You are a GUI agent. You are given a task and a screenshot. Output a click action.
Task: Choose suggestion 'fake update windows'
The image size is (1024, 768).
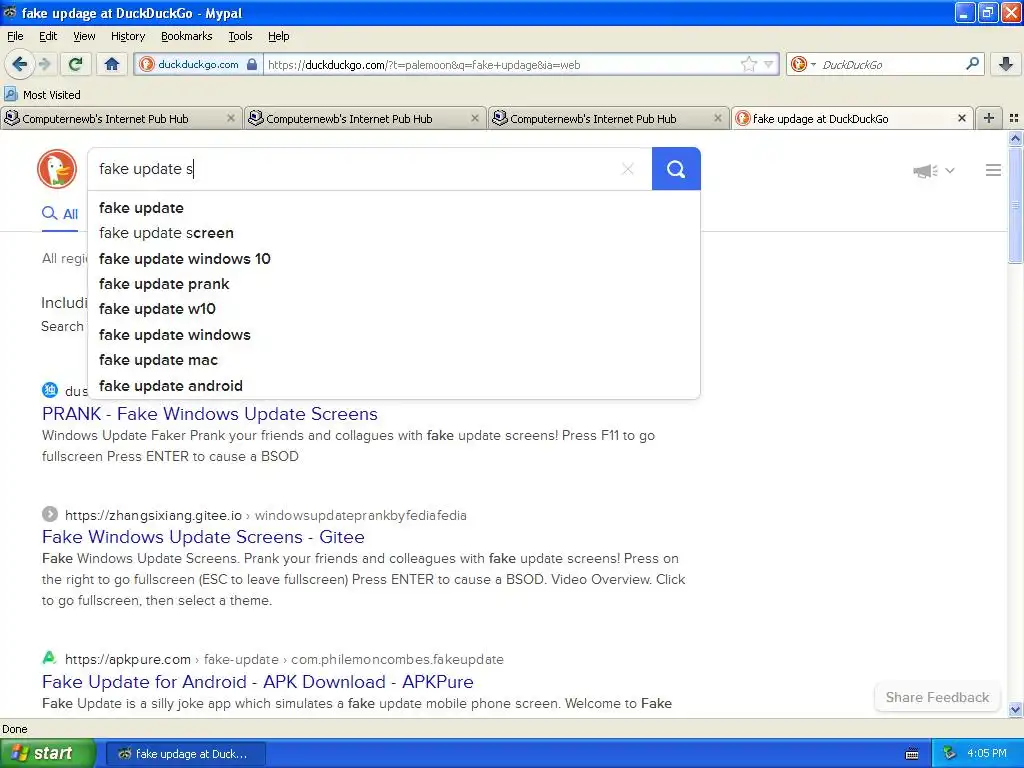click(x=394, y=334)
